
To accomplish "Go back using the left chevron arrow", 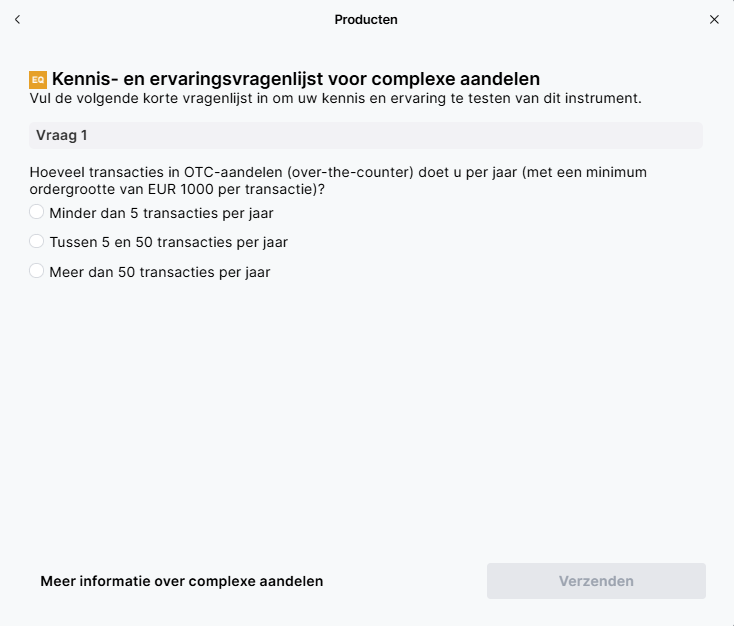I will [x=17, y=20].
